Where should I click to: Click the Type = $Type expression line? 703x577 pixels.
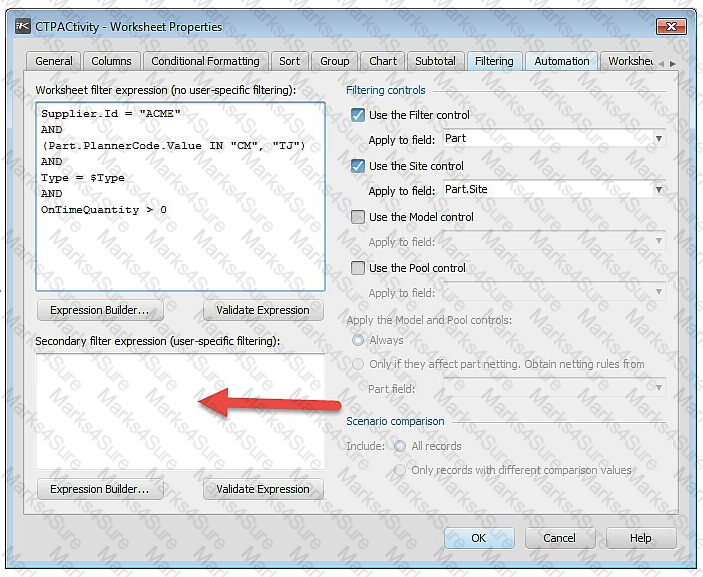click(x=83, y=178)
